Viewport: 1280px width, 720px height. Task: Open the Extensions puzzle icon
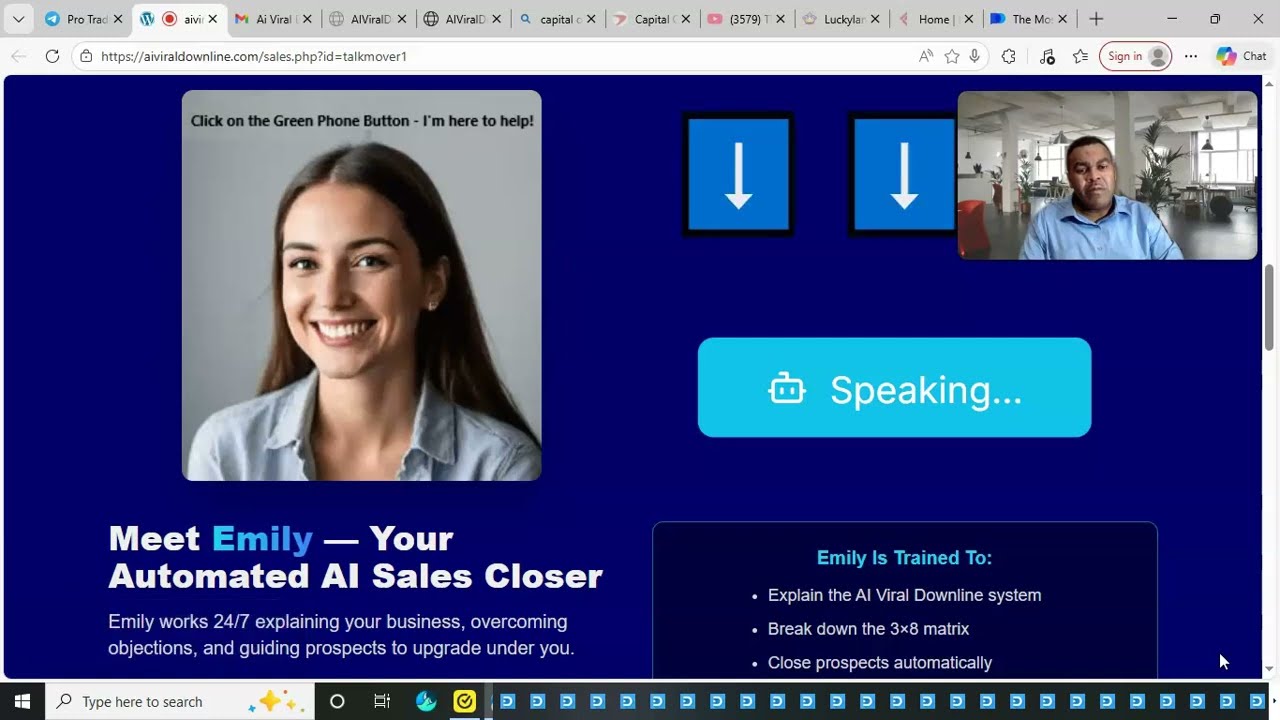pos(1008,56)
